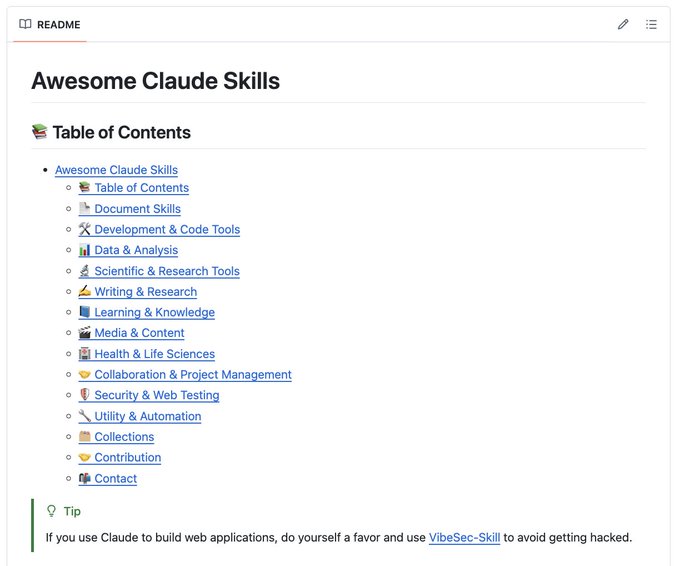Click the lightbulb icon next to Tip

pos(51,511)
